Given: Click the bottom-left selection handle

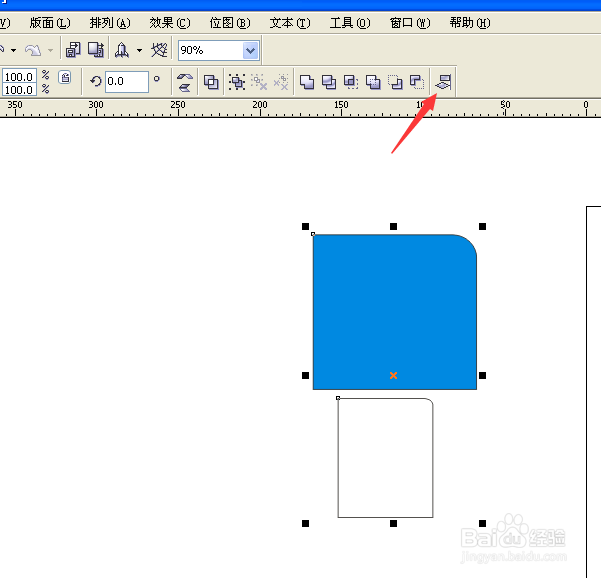Looking at the screenshot, I should click(x=305, y=523).
